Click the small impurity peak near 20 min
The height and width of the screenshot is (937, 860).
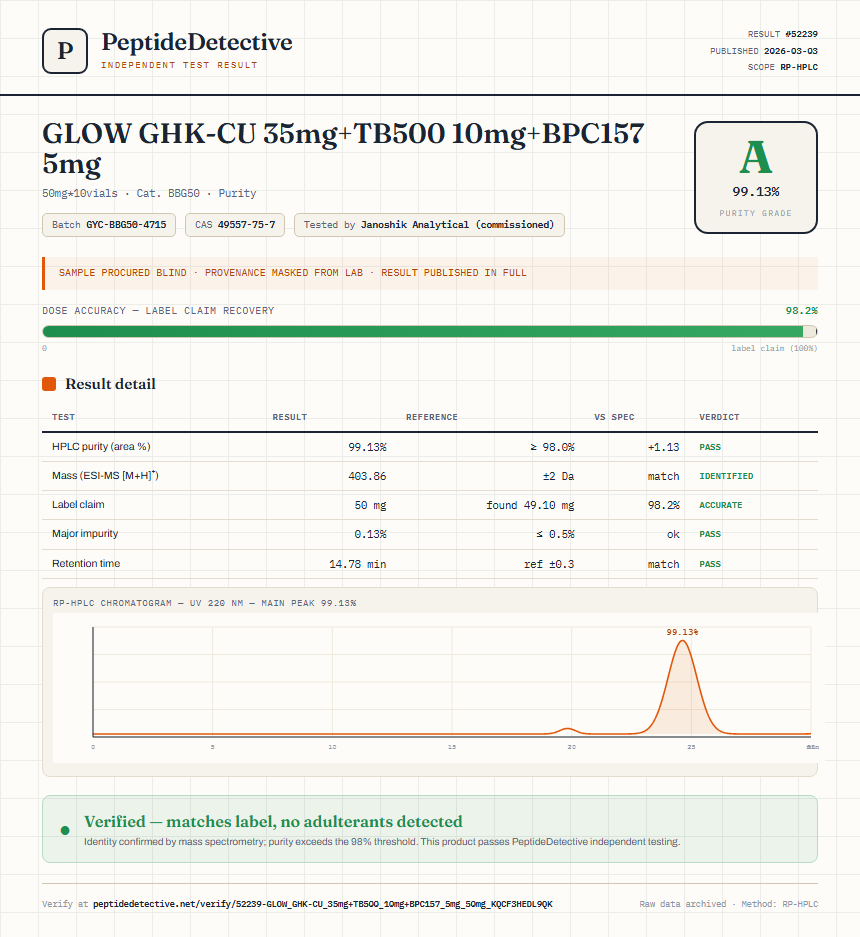coord(568,730)
